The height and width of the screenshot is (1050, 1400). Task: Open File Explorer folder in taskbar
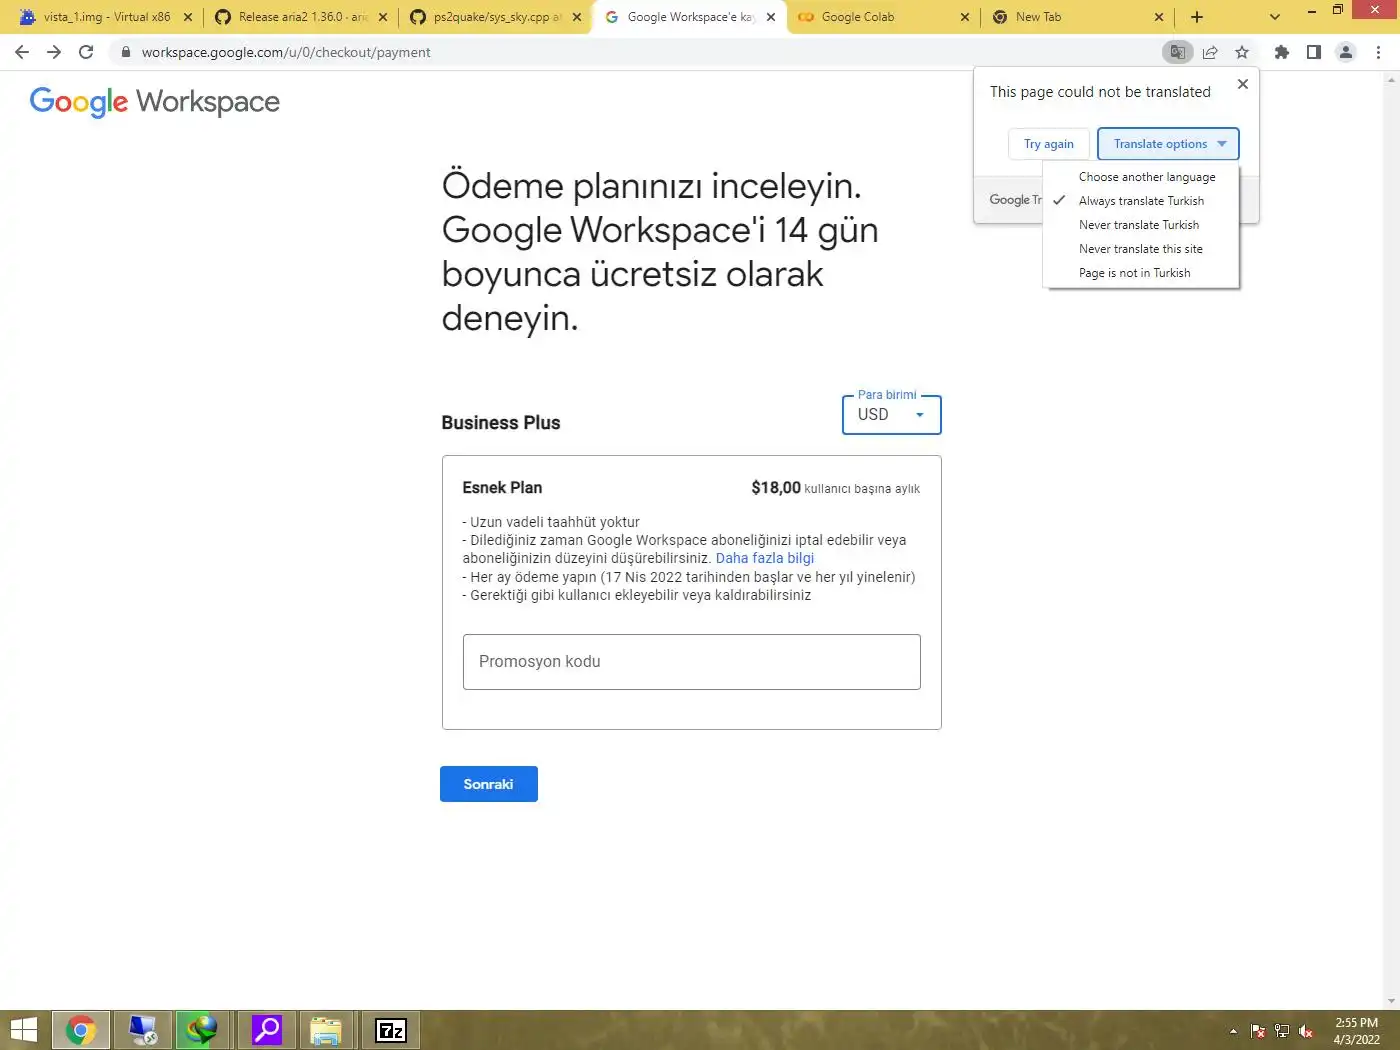tap(326, 1030)
